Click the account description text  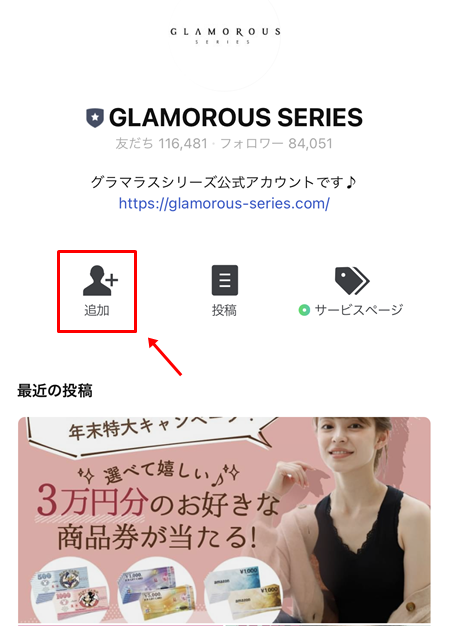click(x=224, y=182)
